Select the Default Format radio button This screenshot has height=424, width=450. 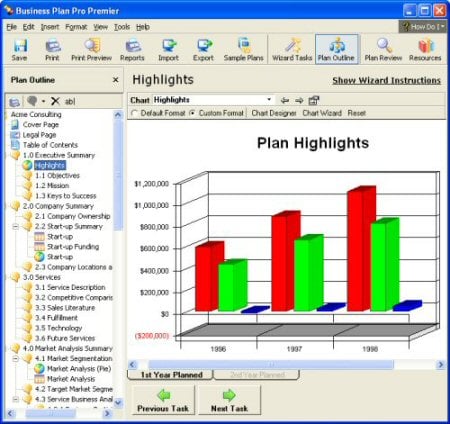(x=134, y=113)
